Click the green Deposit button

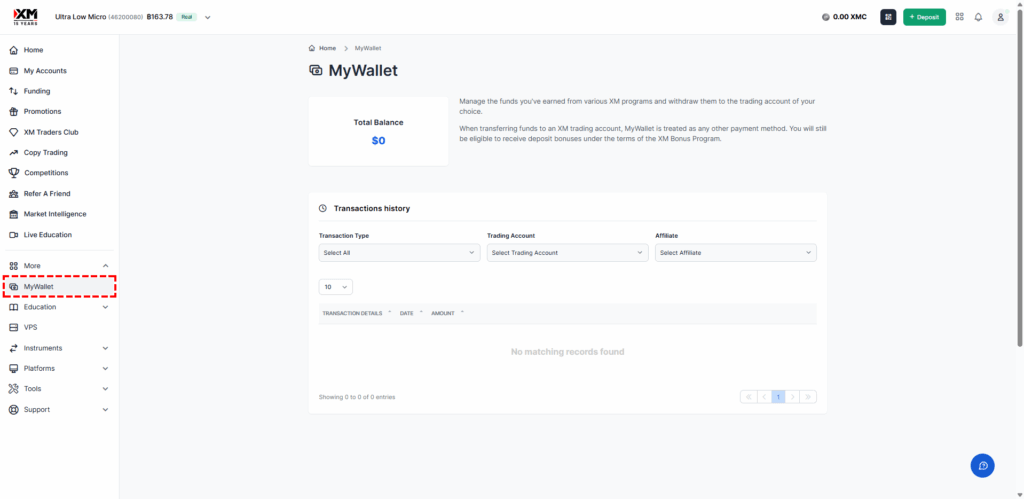point(924,17)
